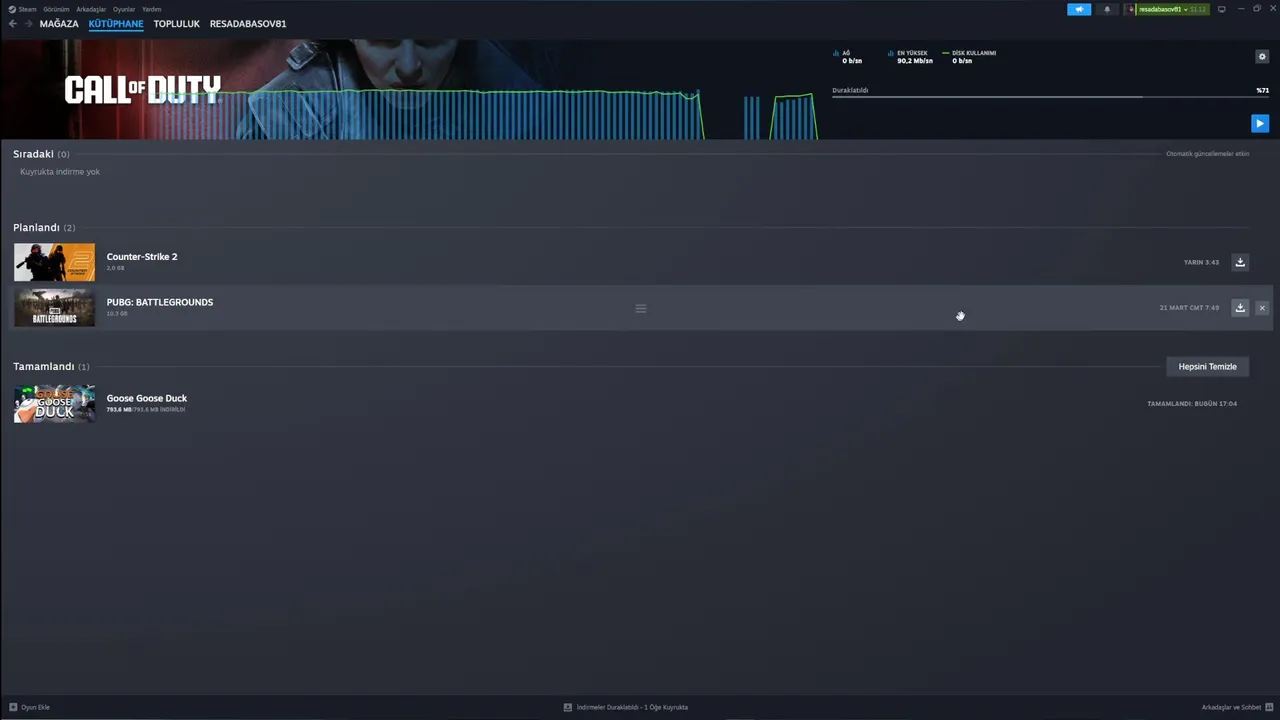Click the EN YÜKSEK peak speed indicator
The width and height of the screenshot is (1280, 720).
[x=911, y=57]
